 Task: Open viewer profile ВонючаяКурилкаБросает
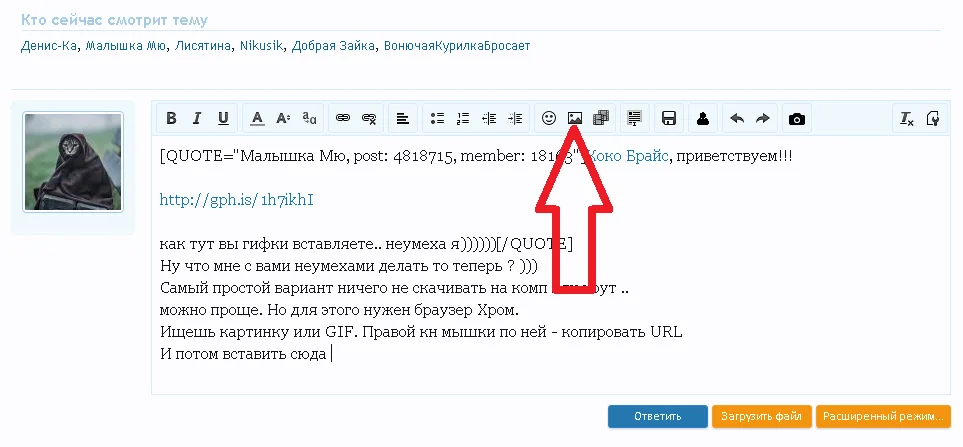click(x=457, y=46)
